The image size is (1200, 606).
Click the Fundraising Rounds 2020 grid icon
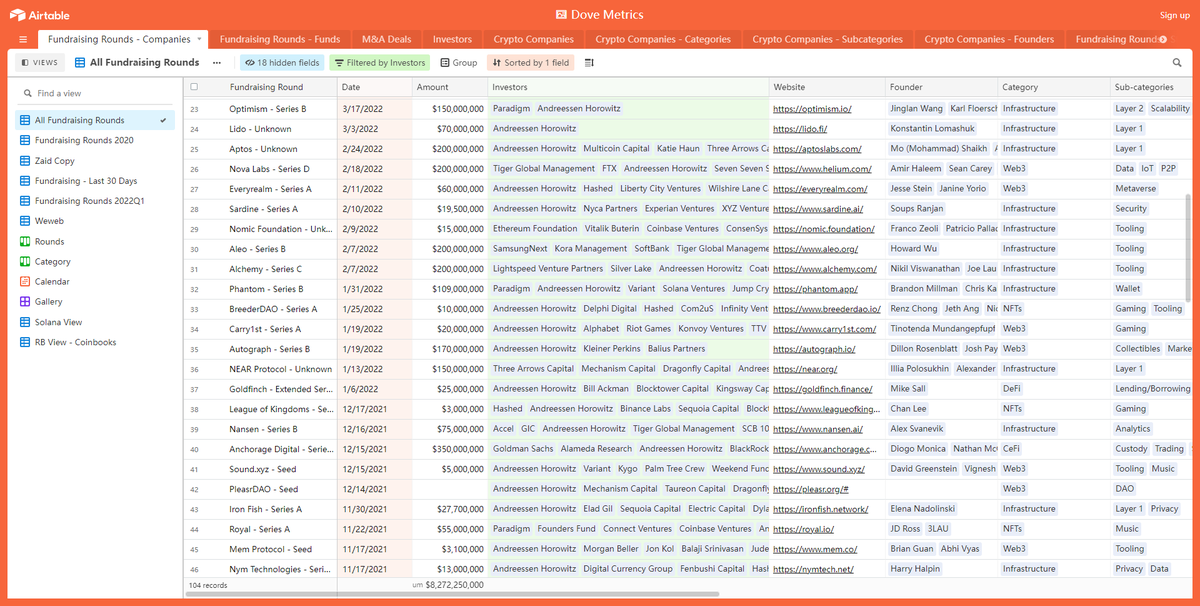pos(25,140)
